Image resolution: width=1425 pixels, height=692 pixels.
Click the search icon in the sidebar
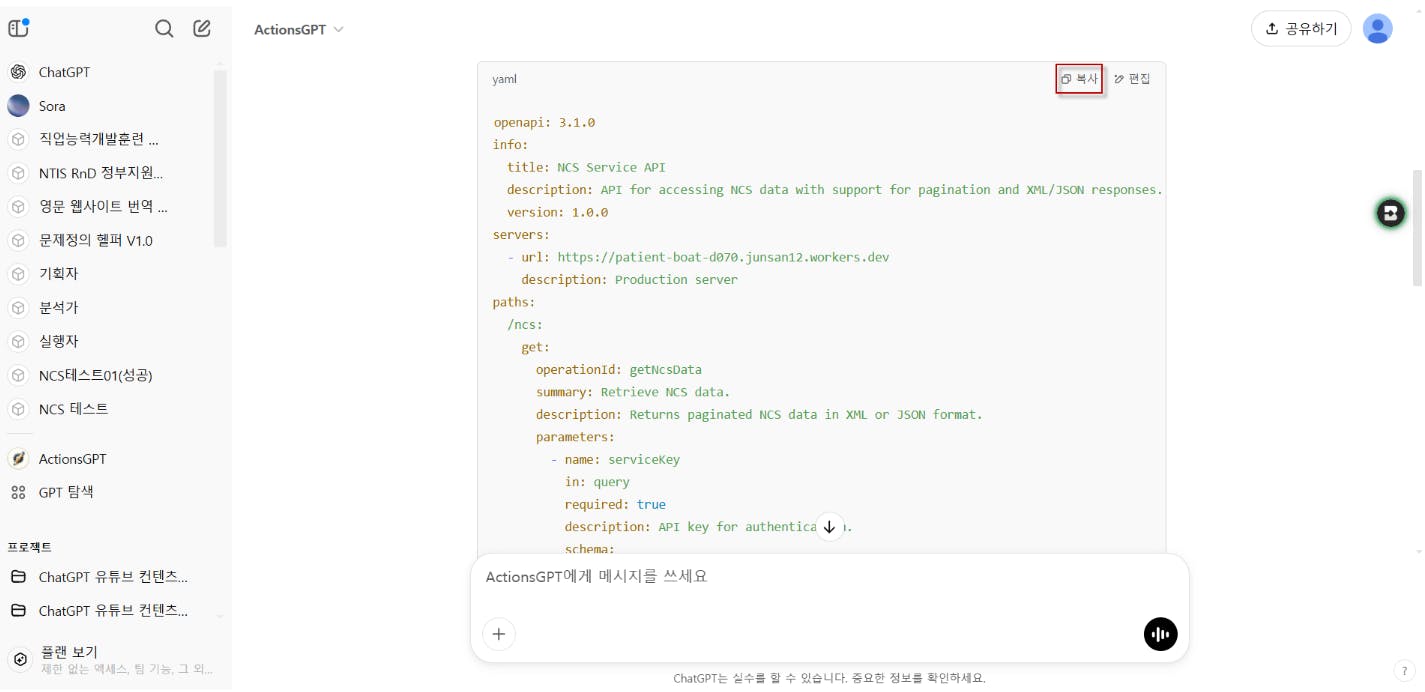(164, 28)
